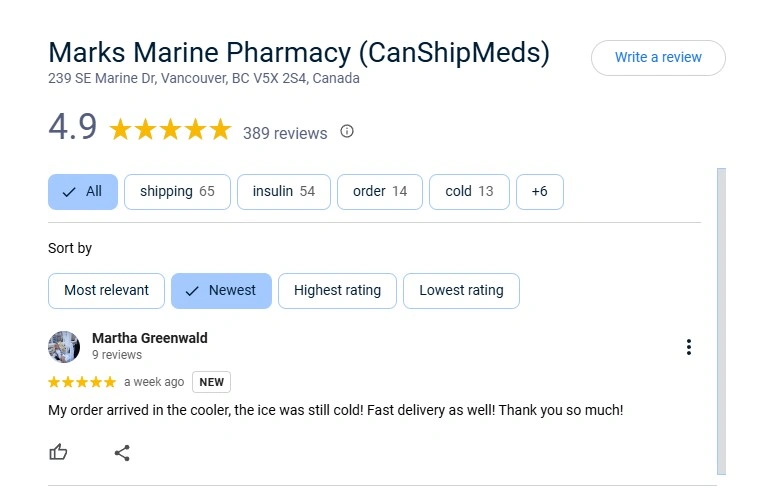Click the thumbs-up like icon
This screenshot has height=497, width=761.
tap(58, 452)
